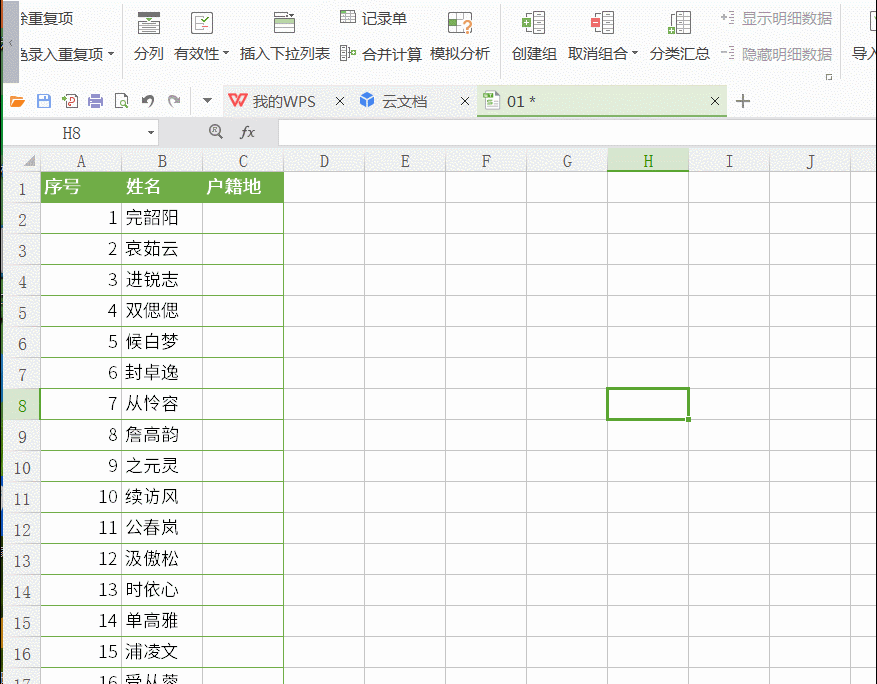877x684 pixels.
Task: Click the new tab plus button
Action: click(745, 101)
